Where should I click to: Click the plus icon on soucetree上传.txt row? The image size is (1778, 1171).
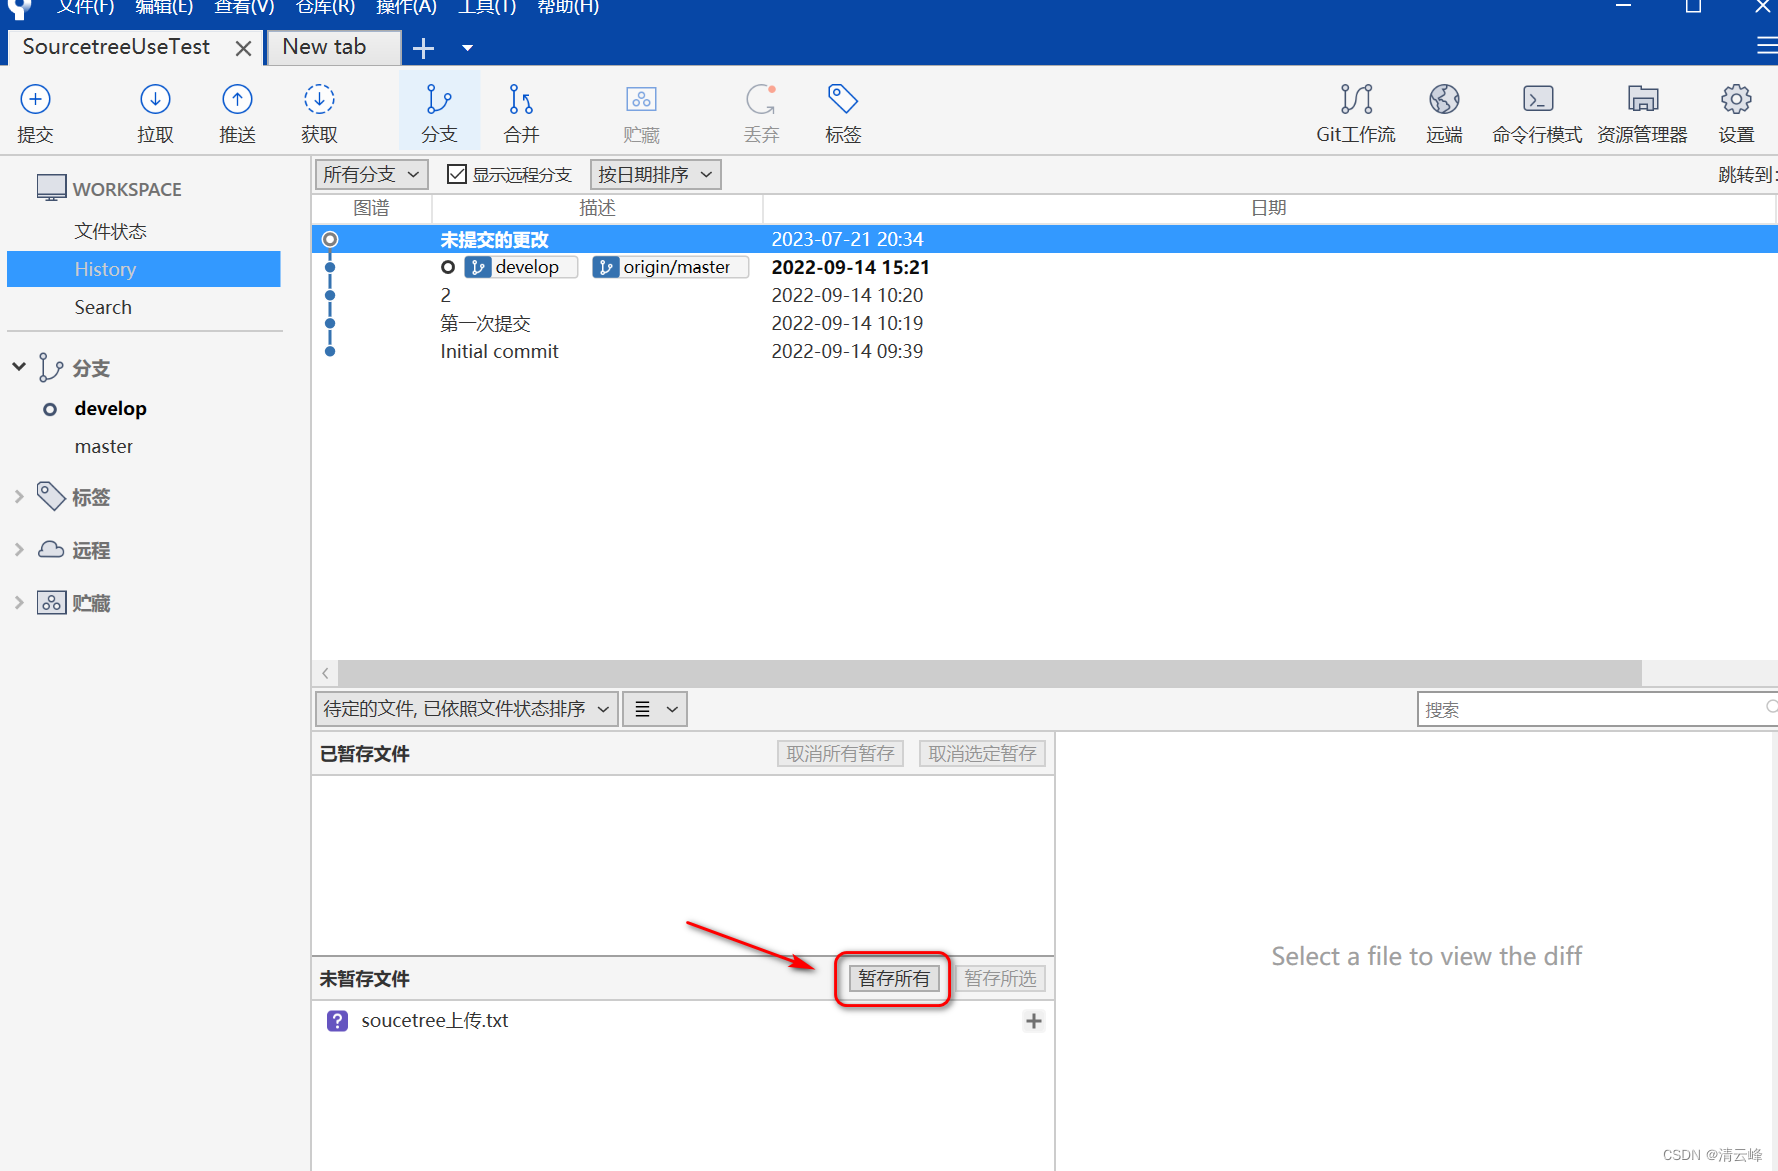(1034, 1020)
